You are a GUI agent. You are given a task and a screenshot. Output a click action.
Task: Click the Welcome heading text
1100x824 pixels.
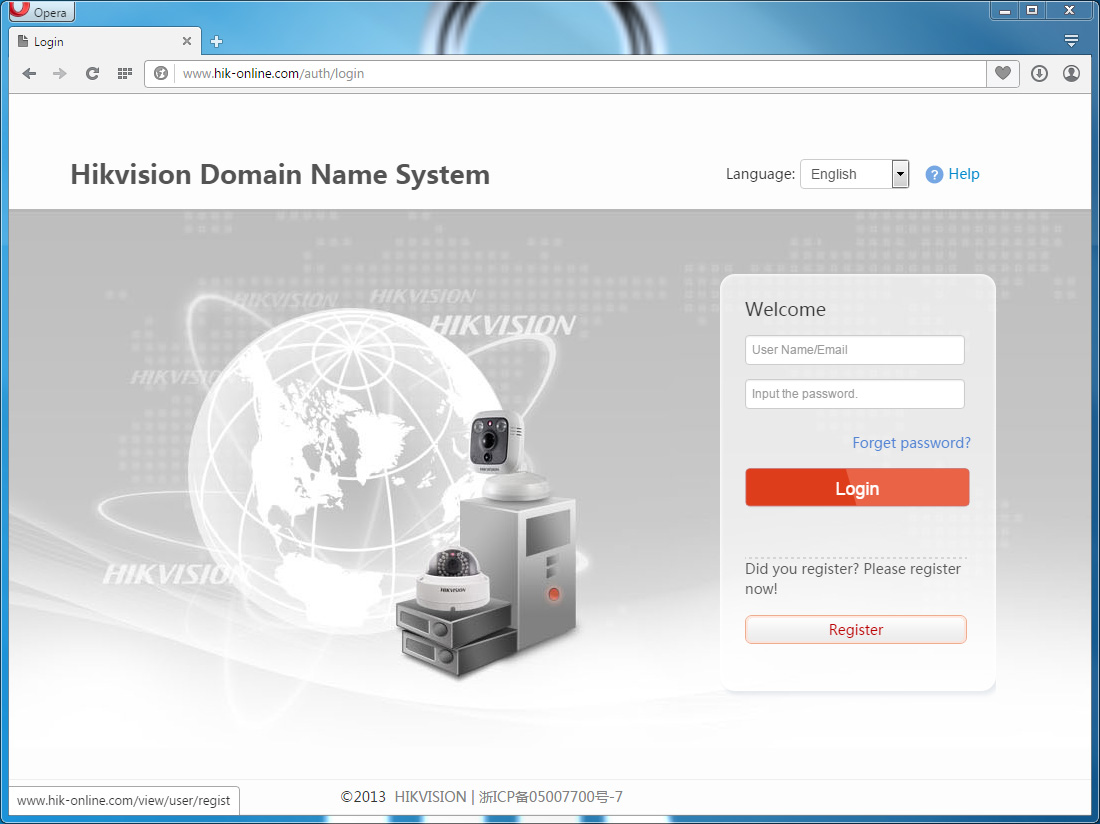pyautogui.click(x=785, y=309)
